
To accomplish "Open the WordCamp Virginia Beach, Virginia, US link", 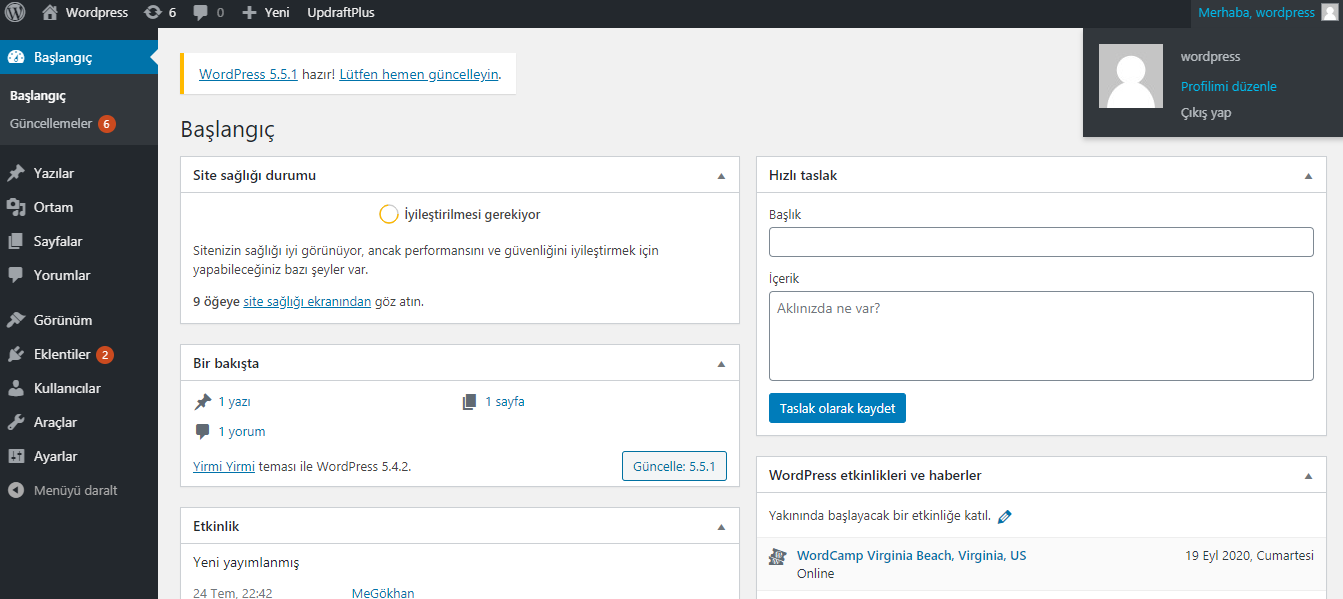I will [x=911, y=556].
